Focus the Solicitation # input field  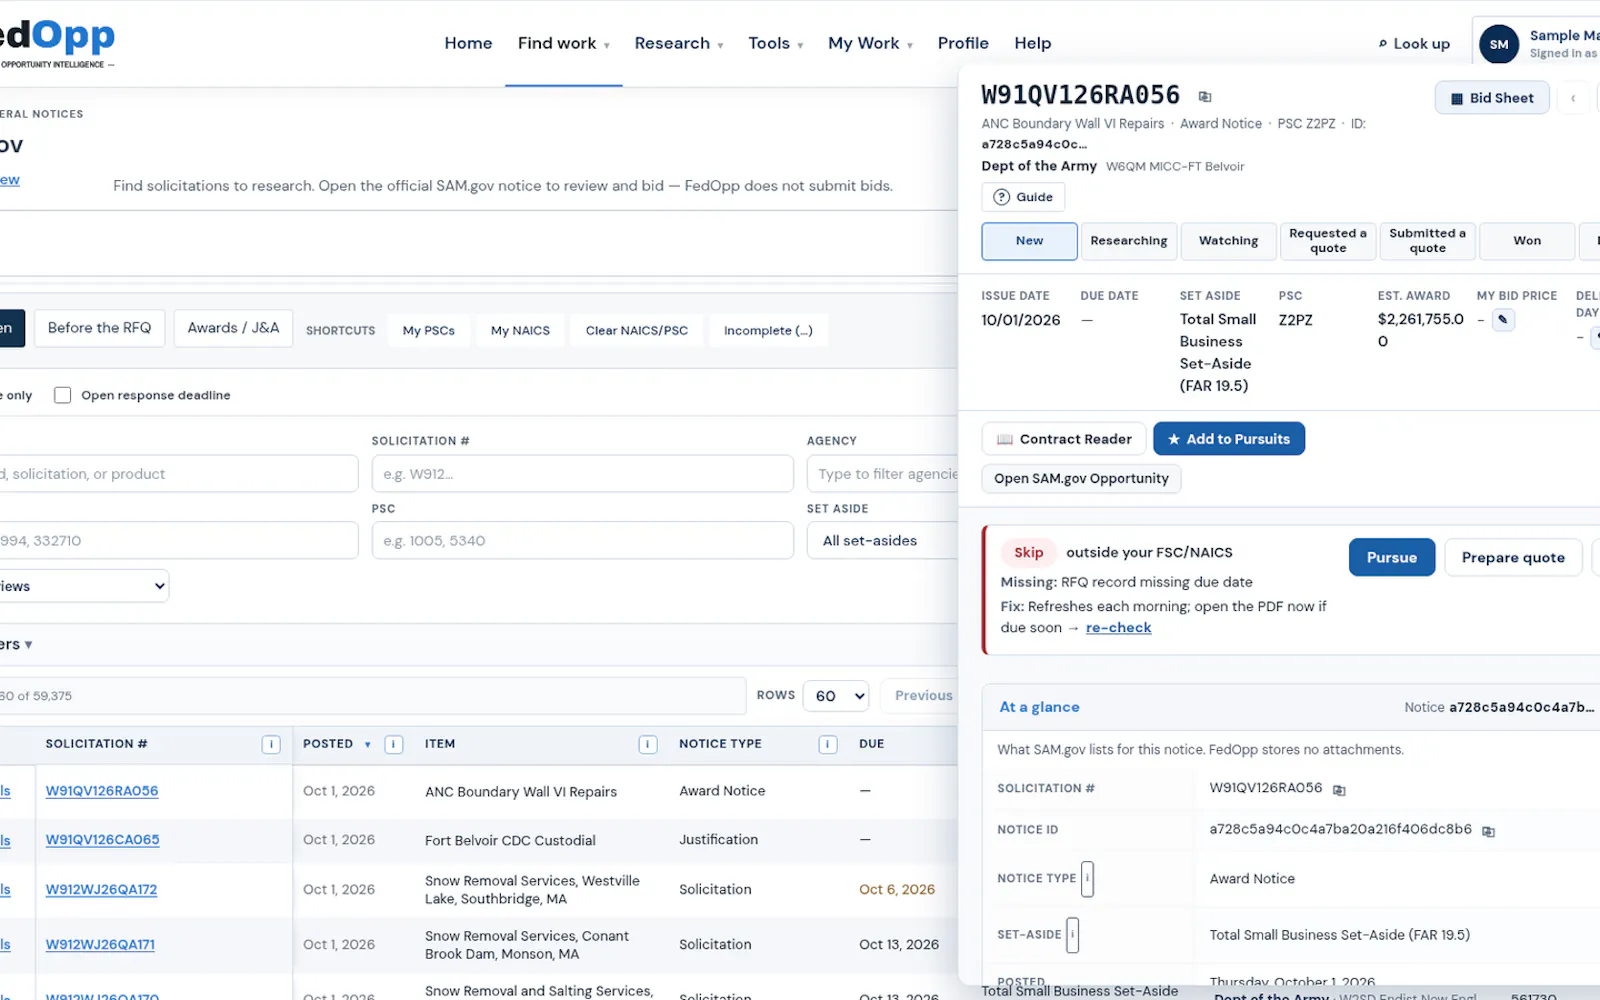[x=583, y=474]
